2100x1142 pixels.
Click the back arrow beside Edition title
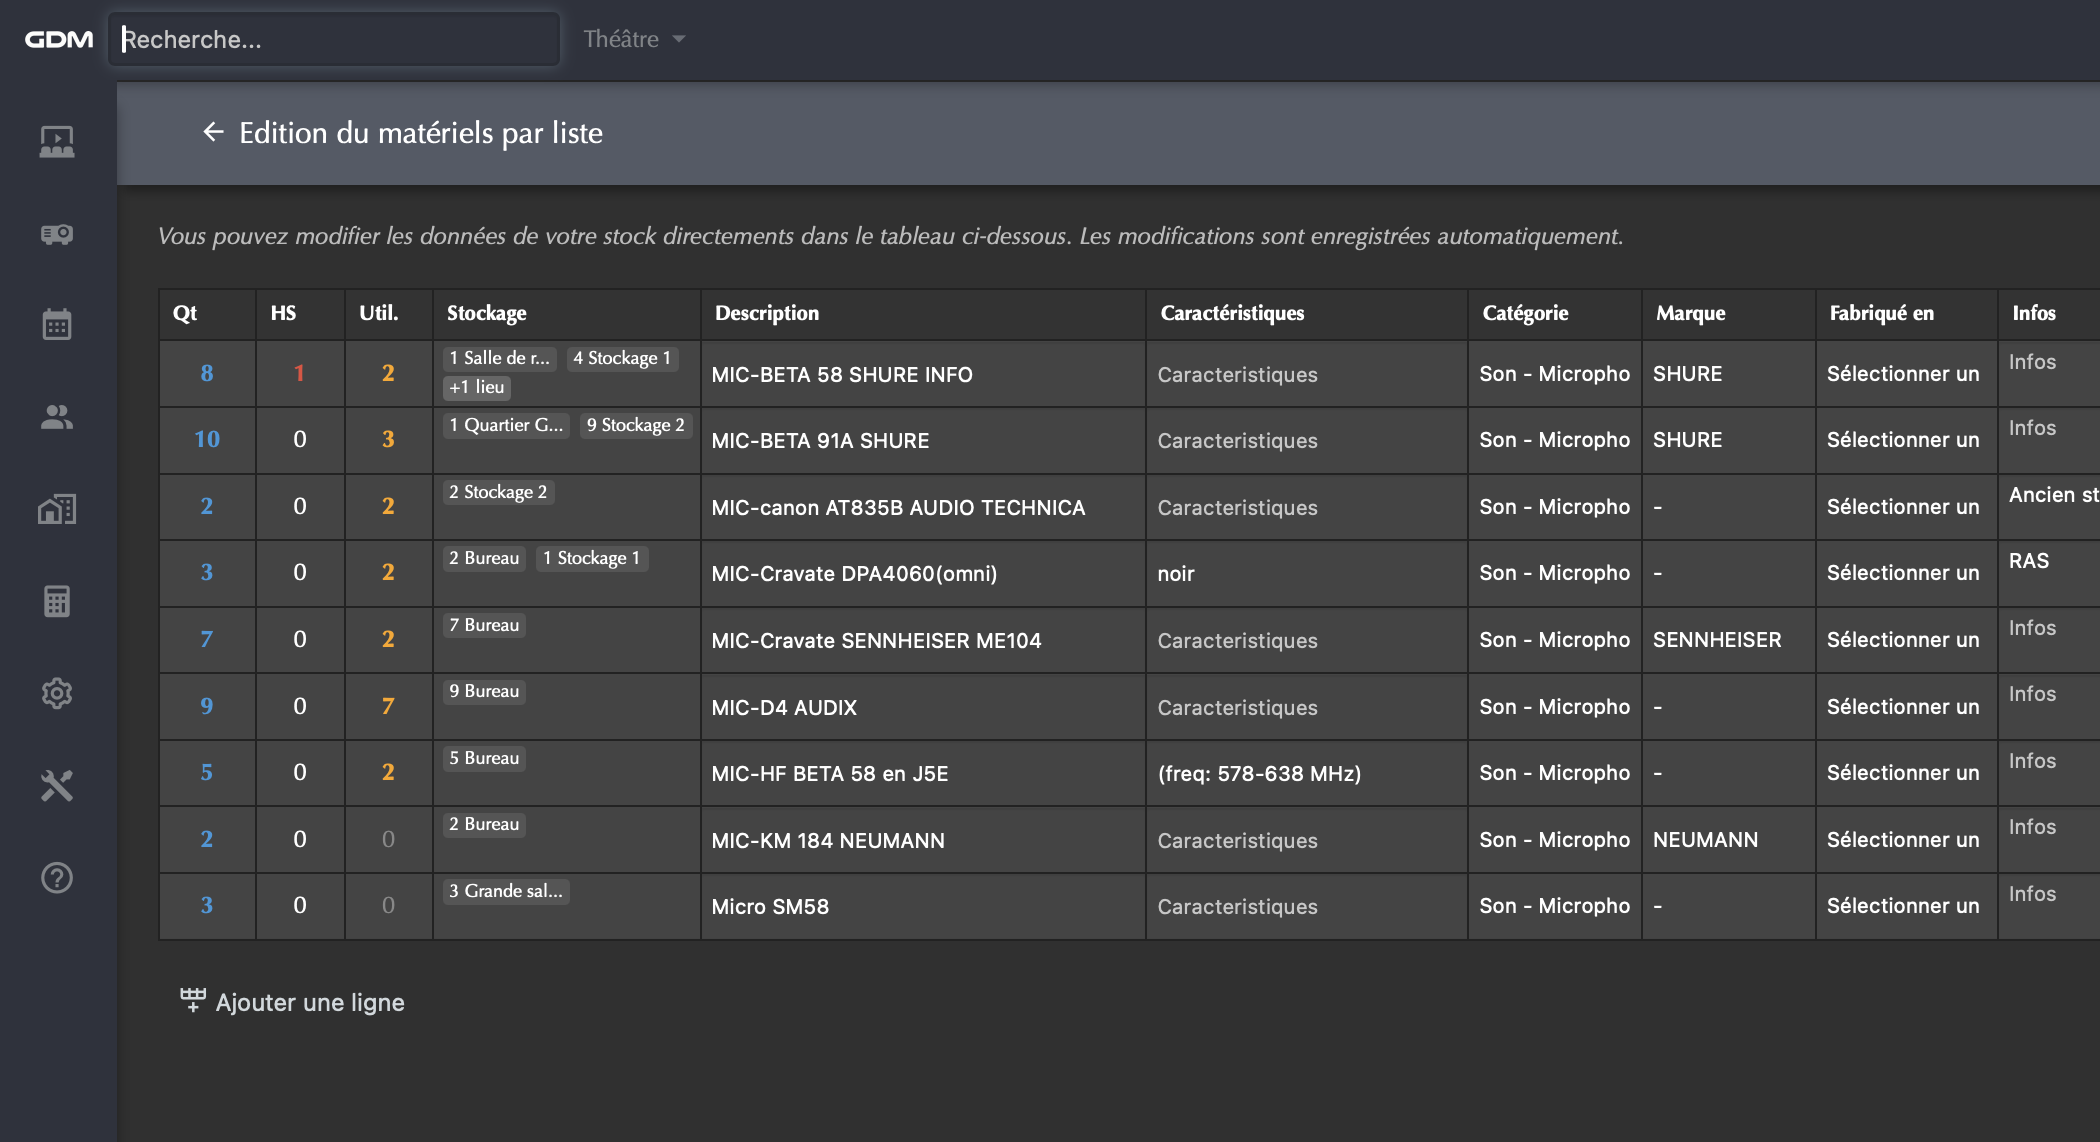pyautogui.click(x=213, y=132)
